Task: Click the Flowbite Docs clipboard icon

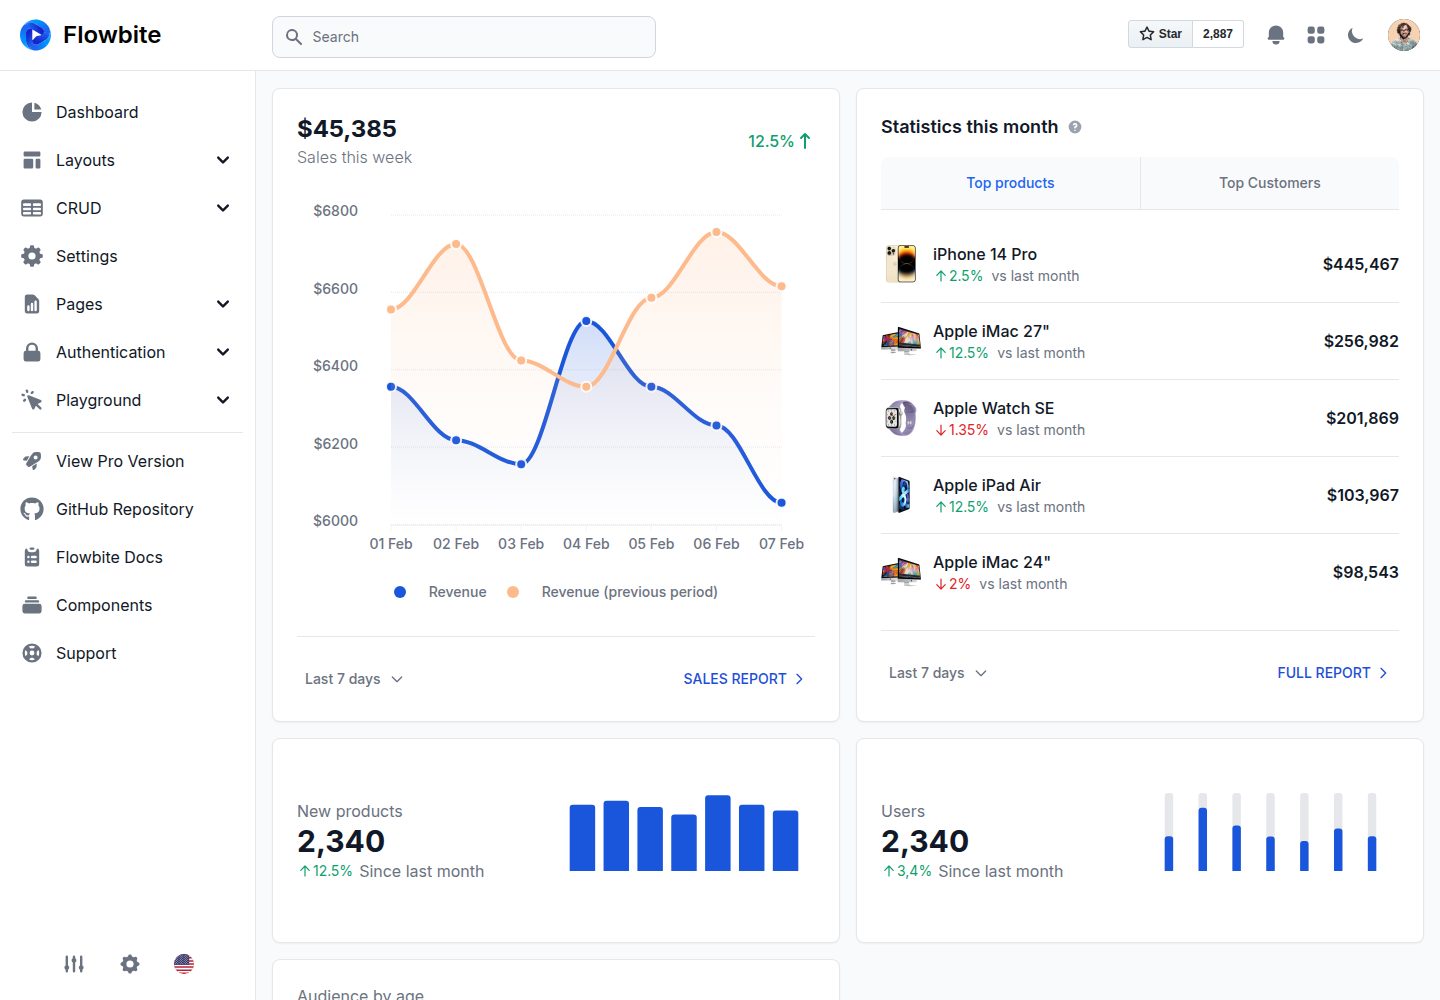Action: 32,557
